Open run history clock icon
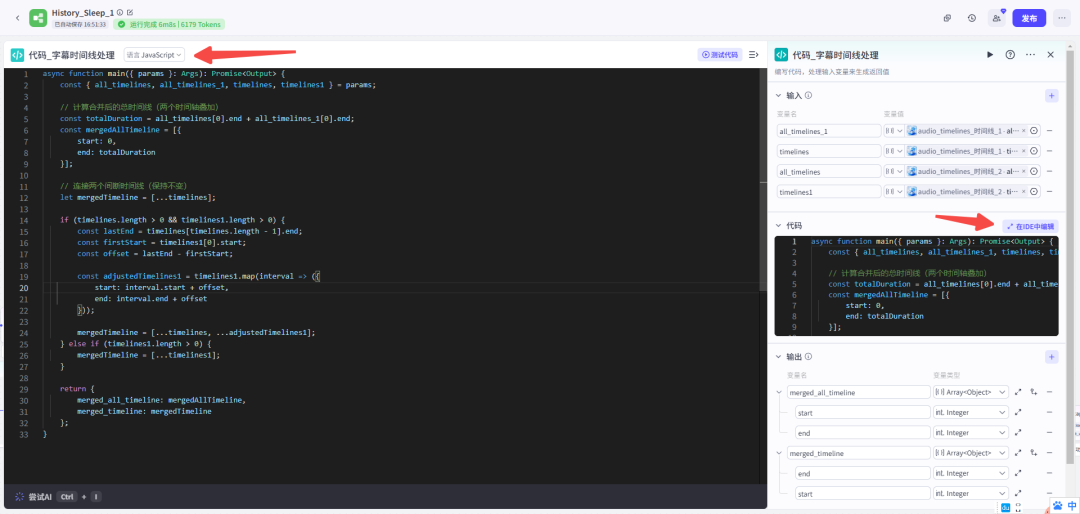 [971, 19]
